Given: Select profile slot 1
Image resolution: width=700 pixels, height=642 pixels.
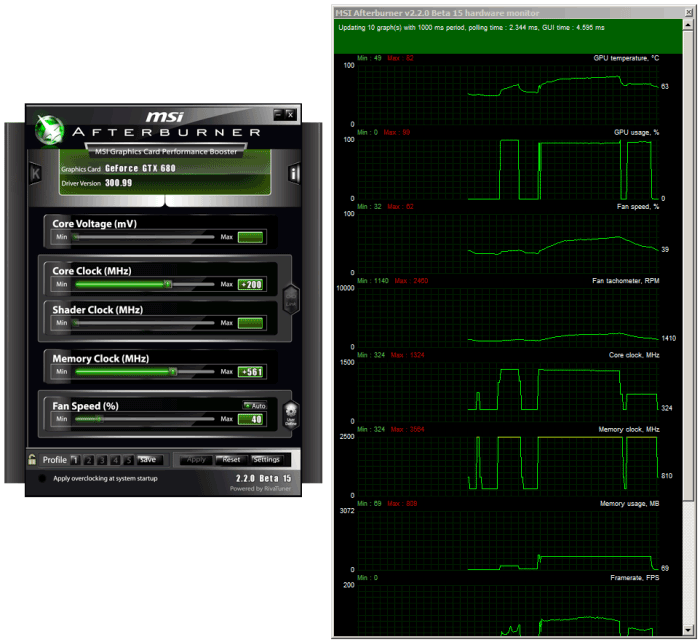Looking at the screenshot, I should pyautogui.click(x=75, y=460).
